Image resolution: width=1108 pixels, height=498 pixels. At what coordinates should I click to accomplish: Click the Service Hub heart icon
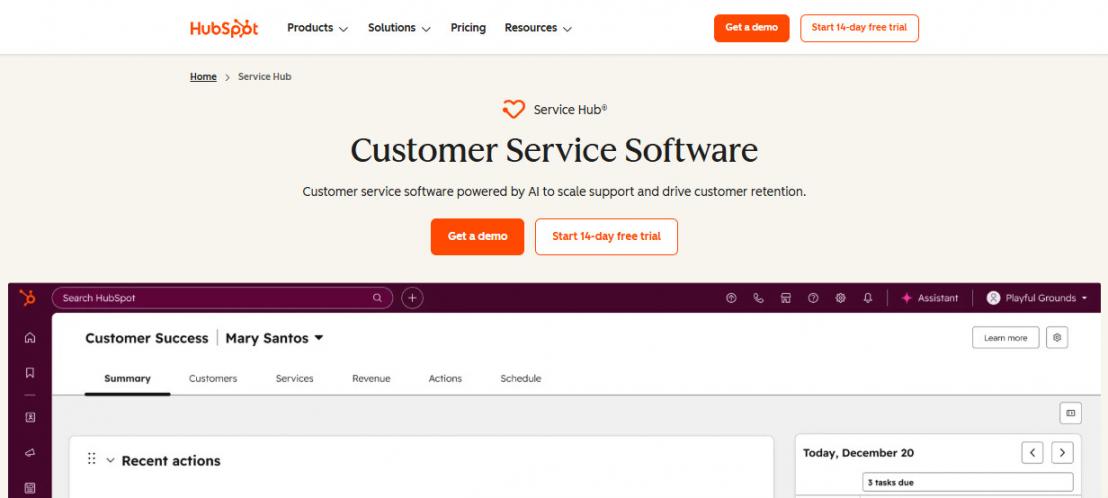tap(514, 109)
